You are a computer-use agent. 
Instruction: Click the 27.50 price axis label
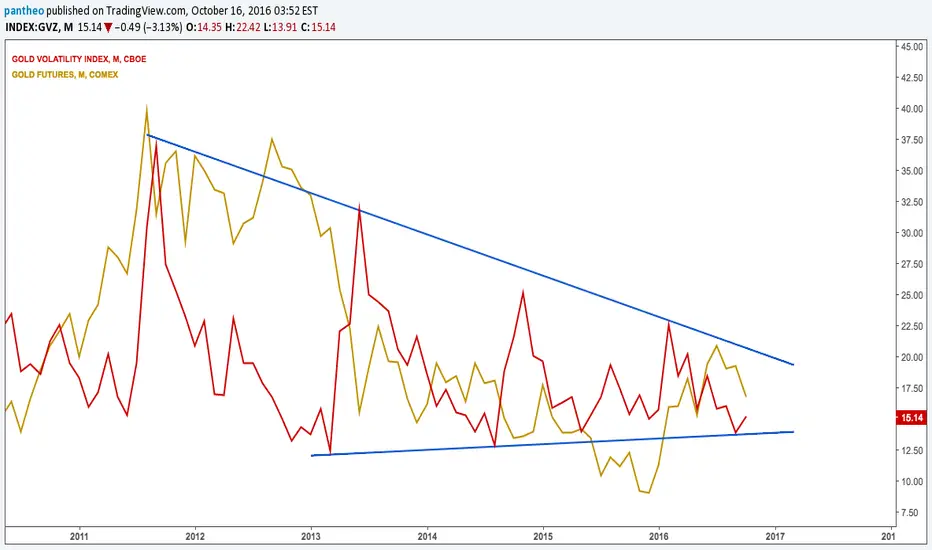912,264
